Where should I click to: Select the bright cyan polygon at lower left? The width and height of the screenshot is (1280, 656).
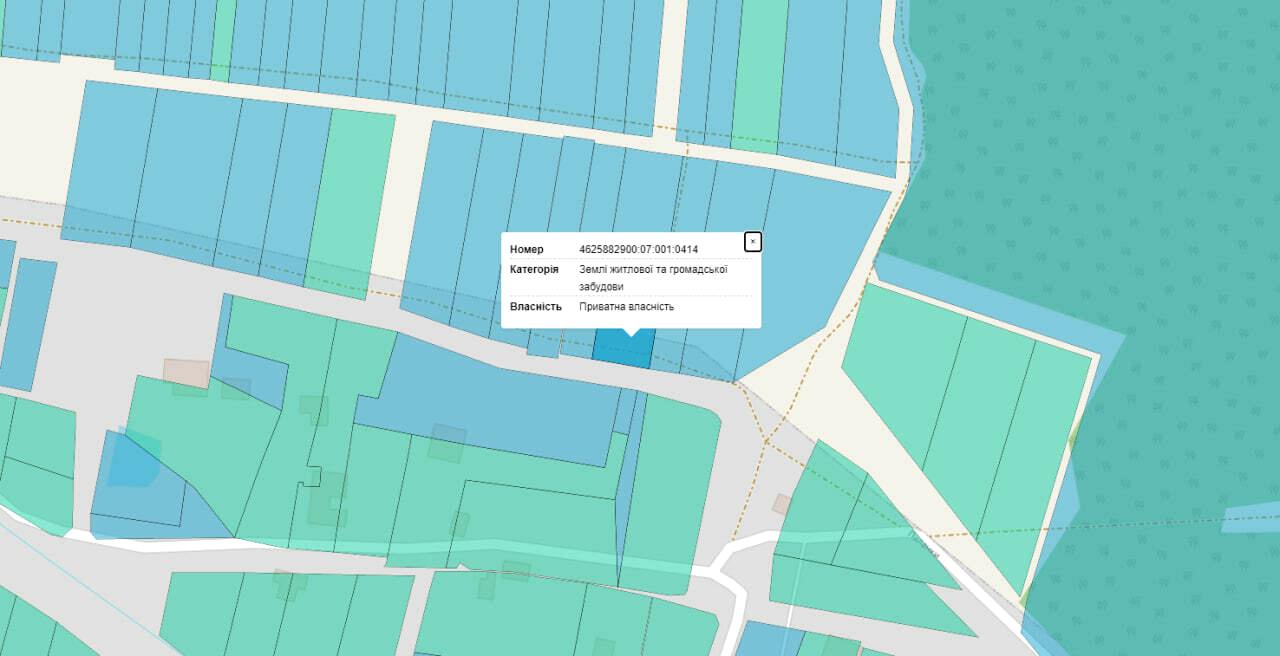point(132,460)
